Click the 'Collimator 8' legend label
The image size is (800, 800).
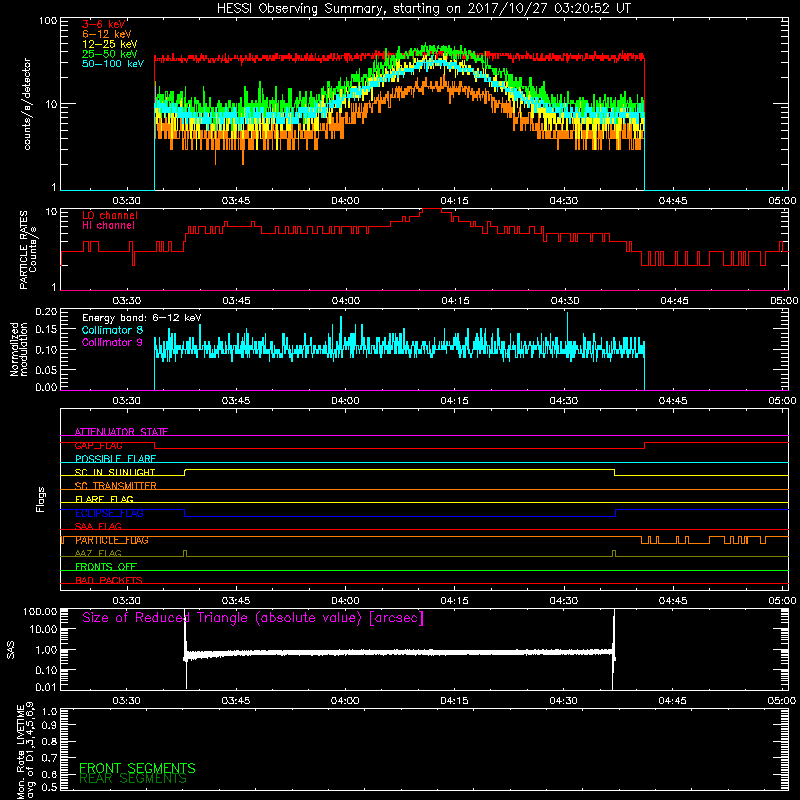(112, 330)
